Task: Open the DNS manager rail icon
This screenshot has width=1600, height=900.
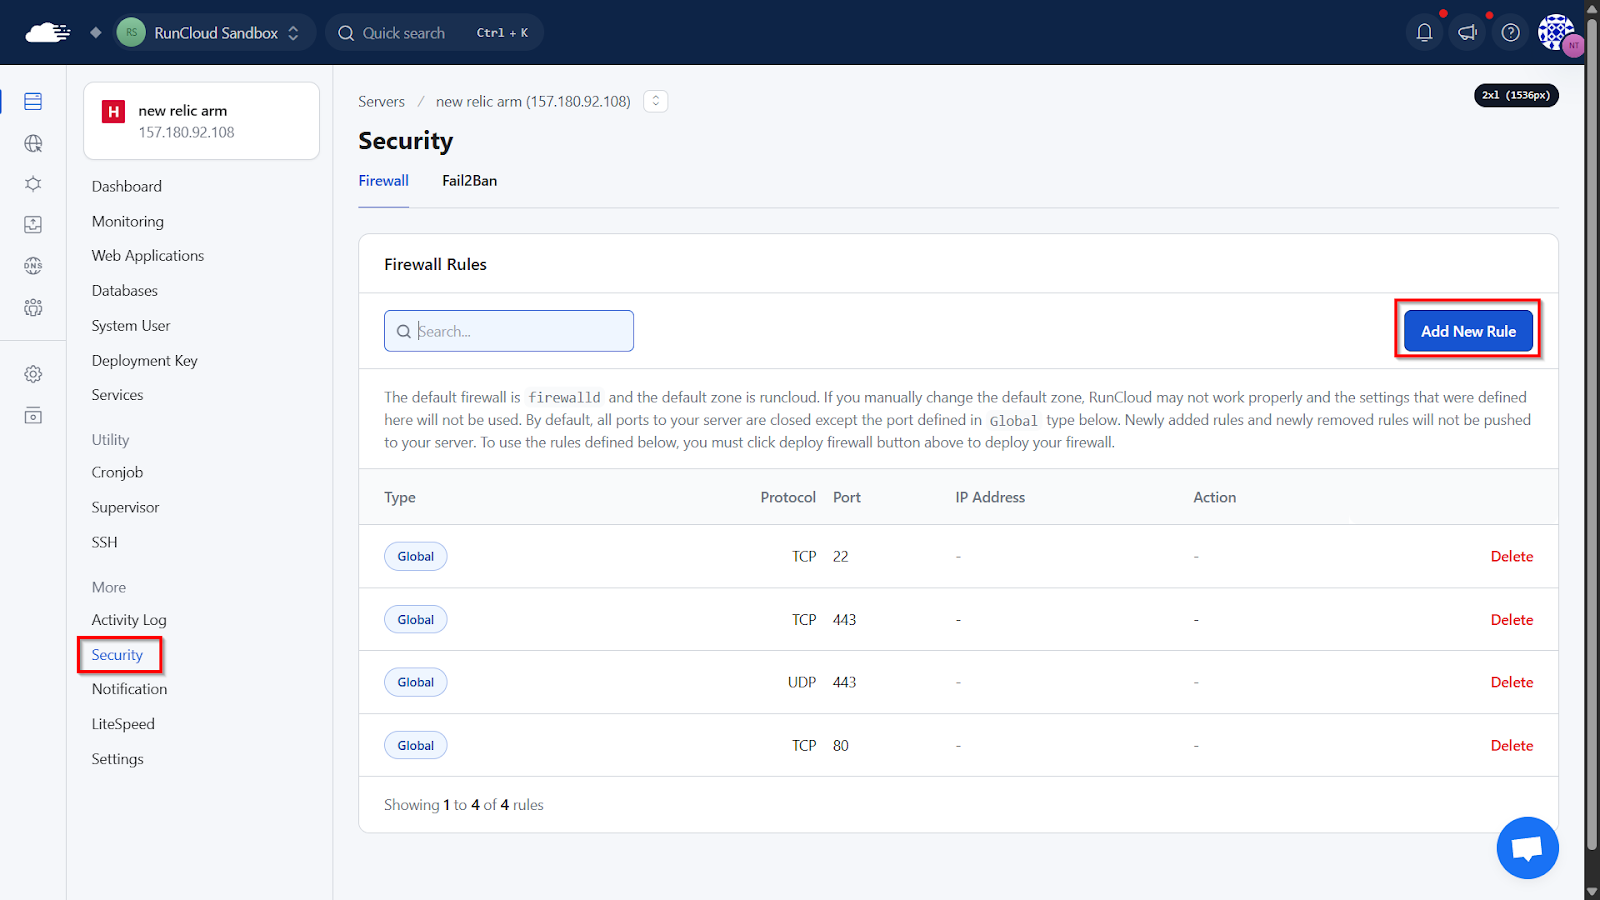Action: [x=33, y=266]
